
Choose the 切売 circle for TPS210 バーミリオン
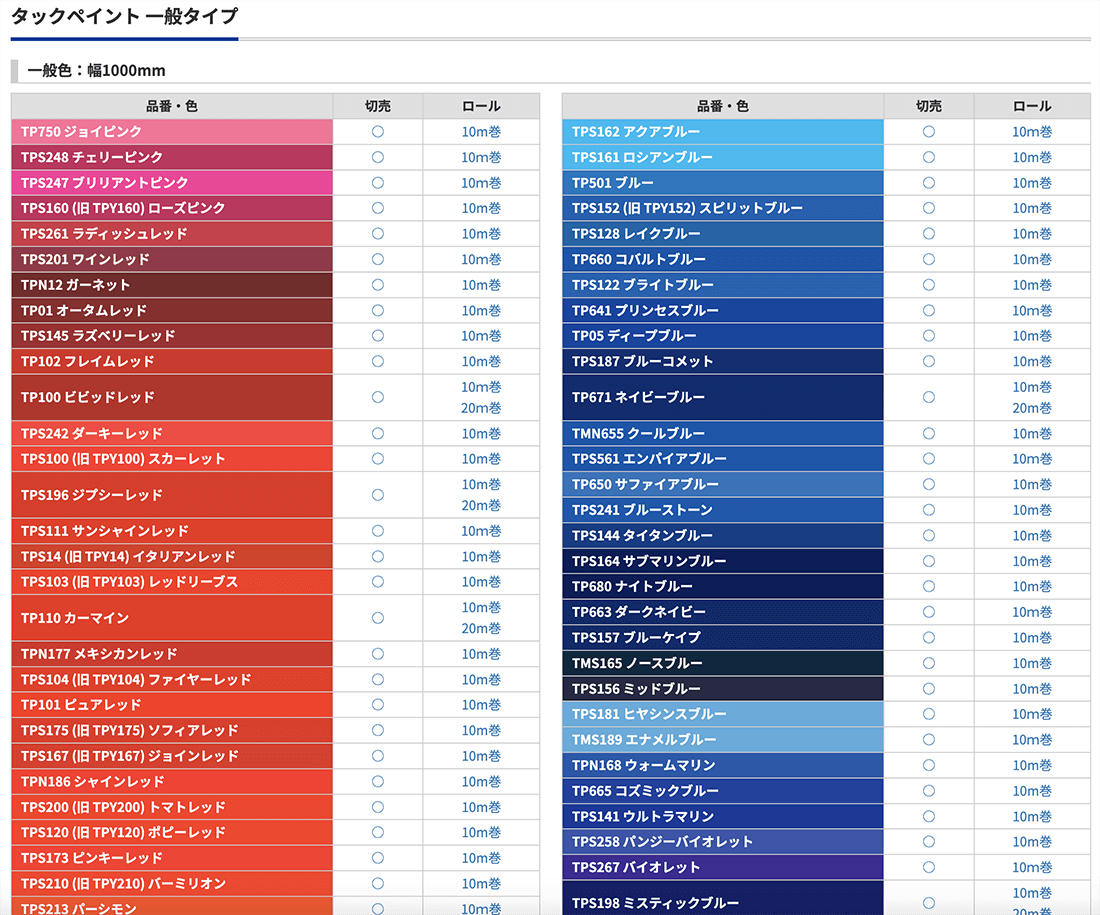[x=378, y=883]
